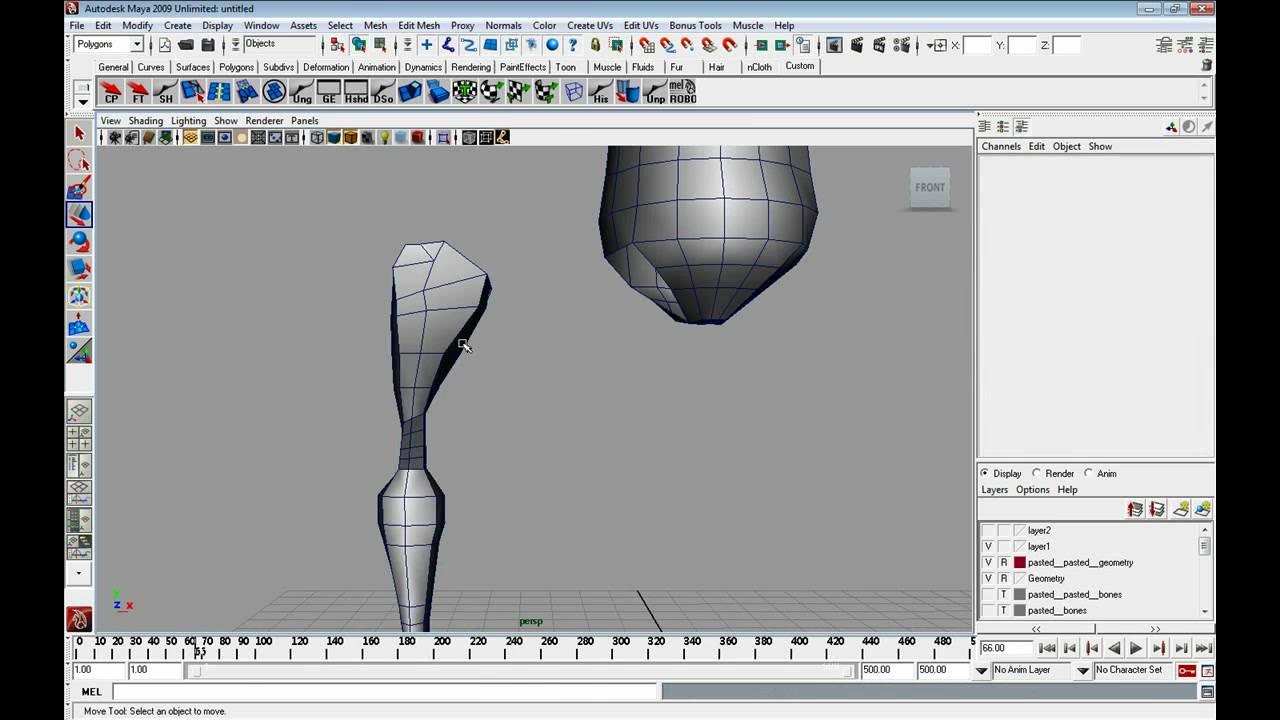Click the mel ROBO shelf icon

click(682, 93)
